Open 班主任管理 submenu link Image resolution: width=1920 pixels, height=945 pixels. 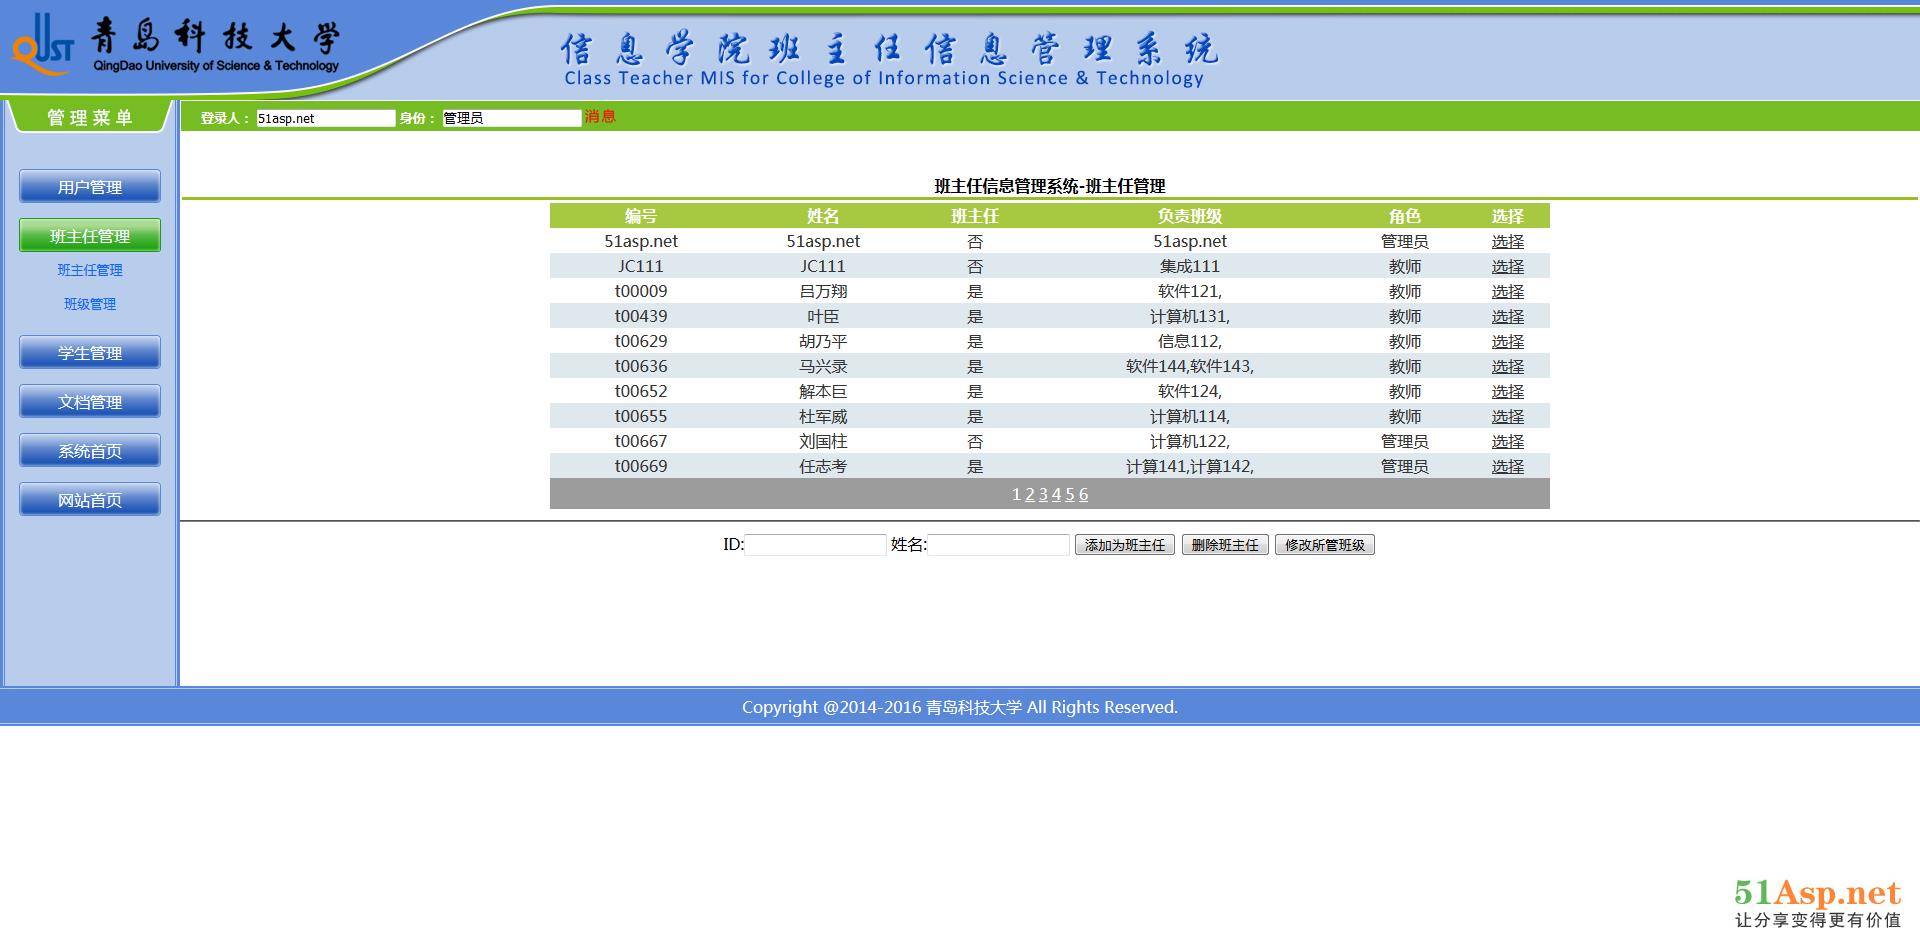pyautogui.click(x=90, y=270)
